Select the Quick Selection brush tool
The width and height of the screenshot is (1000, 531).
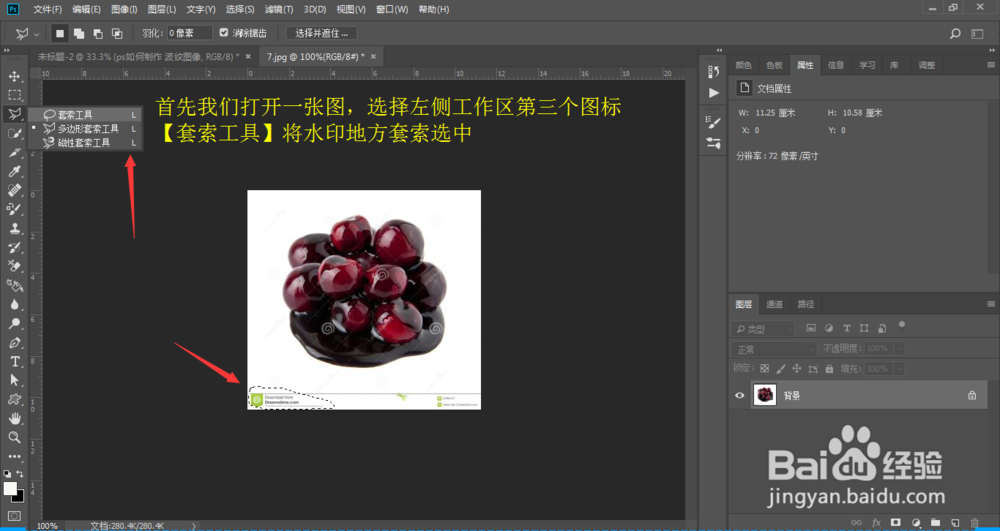click(x=14, y=134)
